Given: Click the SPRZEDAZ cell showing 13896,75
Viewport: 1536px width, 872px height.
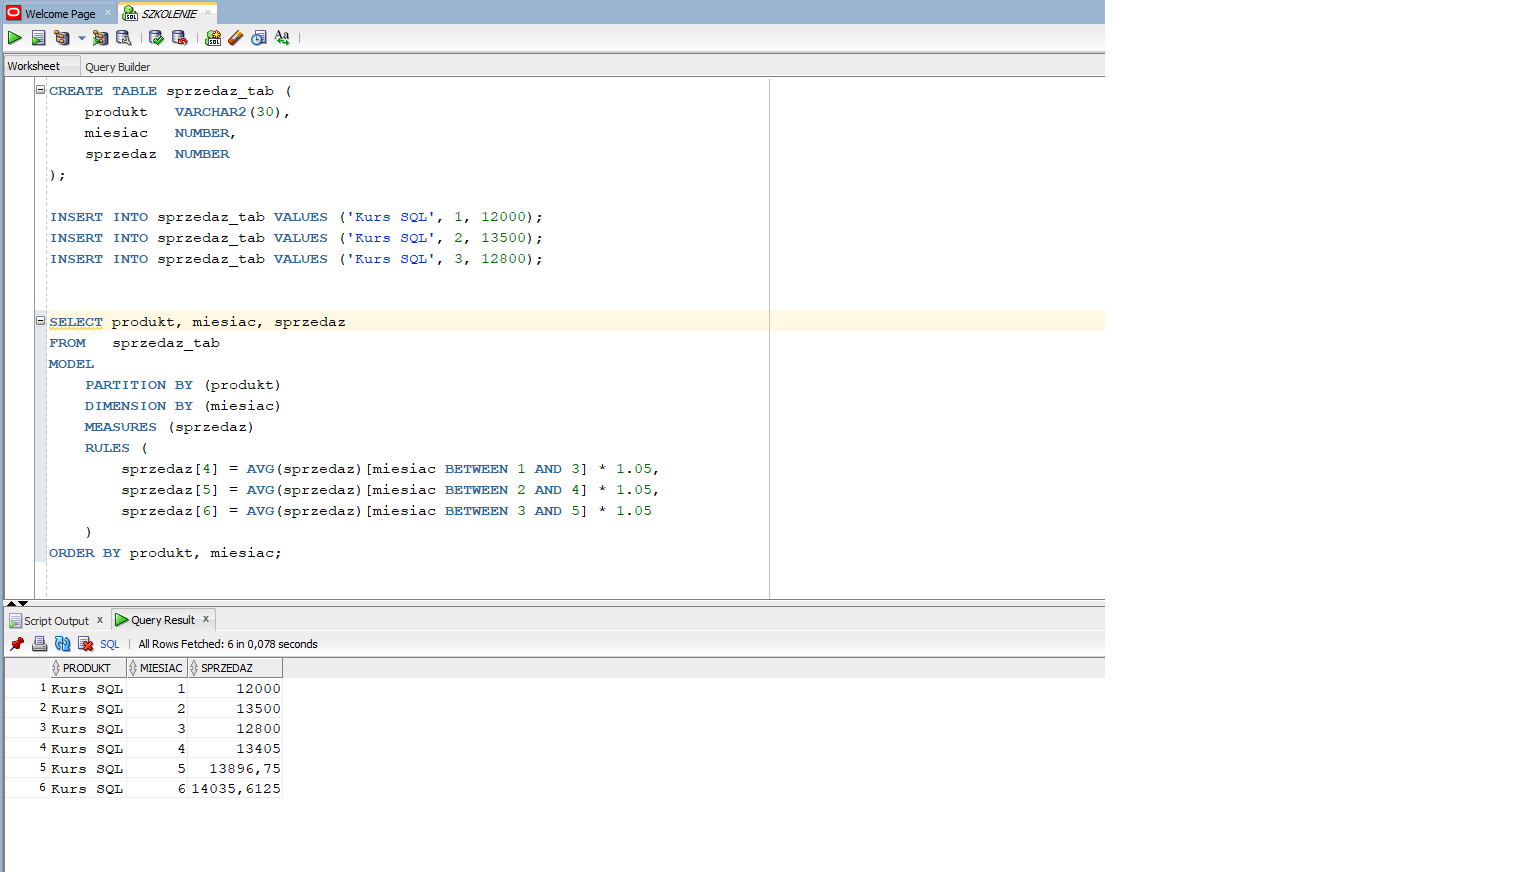Looking at the screenshot, I should tap(236, 768).
